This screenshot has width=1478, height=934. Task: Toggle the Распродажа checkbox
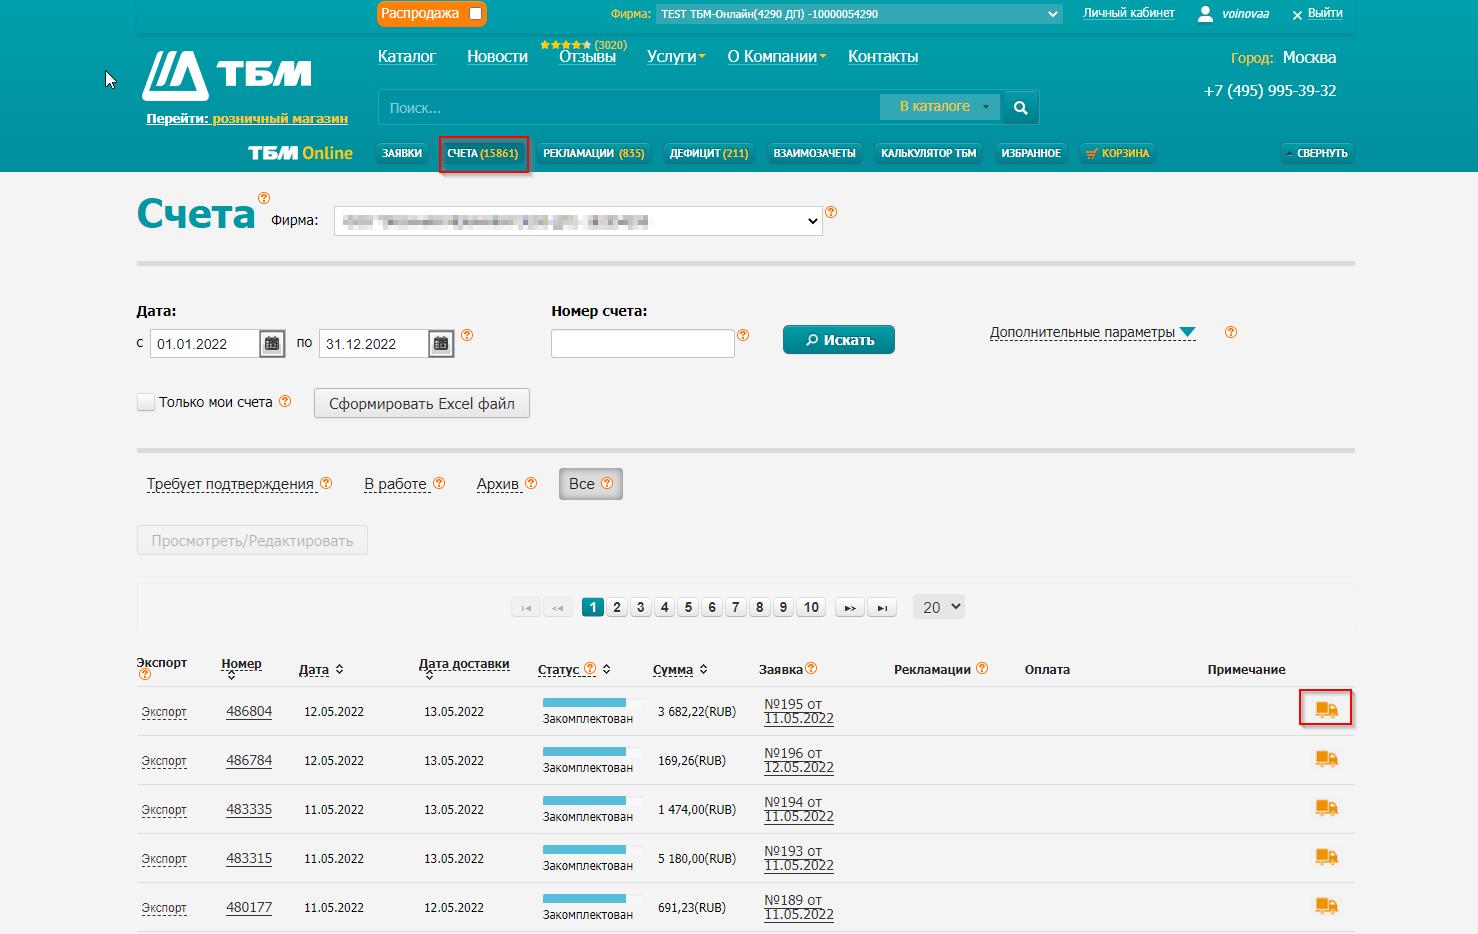pyautogui.click(x=476, y=13)
